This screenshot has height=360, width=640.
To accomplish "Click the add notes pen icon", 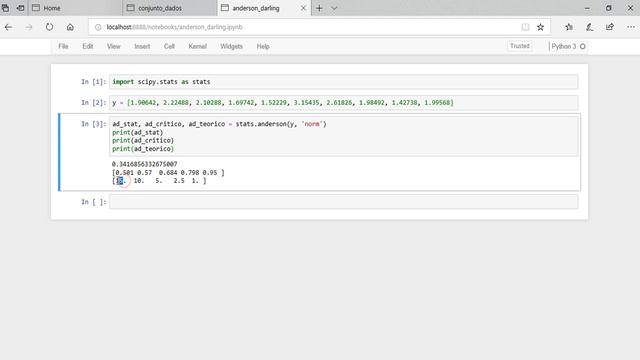I will point(589,27).
